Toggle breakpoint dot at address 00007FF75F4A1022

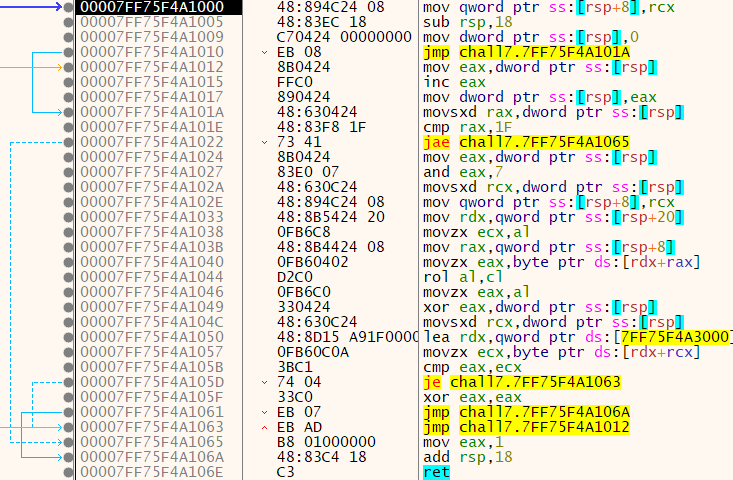[x=69, y=142]
